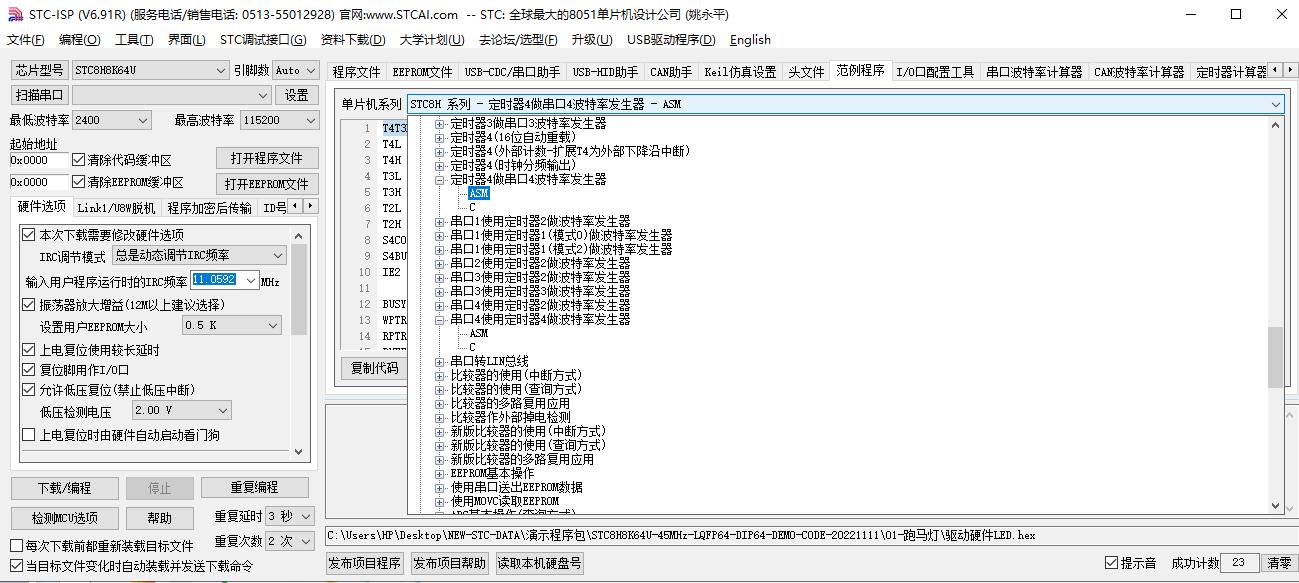Click the 读取本机硬盘号 button
Screen dimensions: 1299x583
[x=539, y=563]
